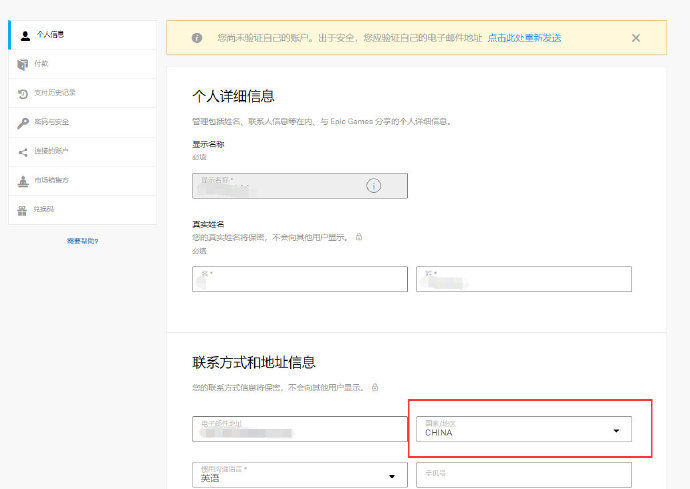Open the 国家/地区 CHINA dropdown
The image size is (690, 489).
pos(523,429)
